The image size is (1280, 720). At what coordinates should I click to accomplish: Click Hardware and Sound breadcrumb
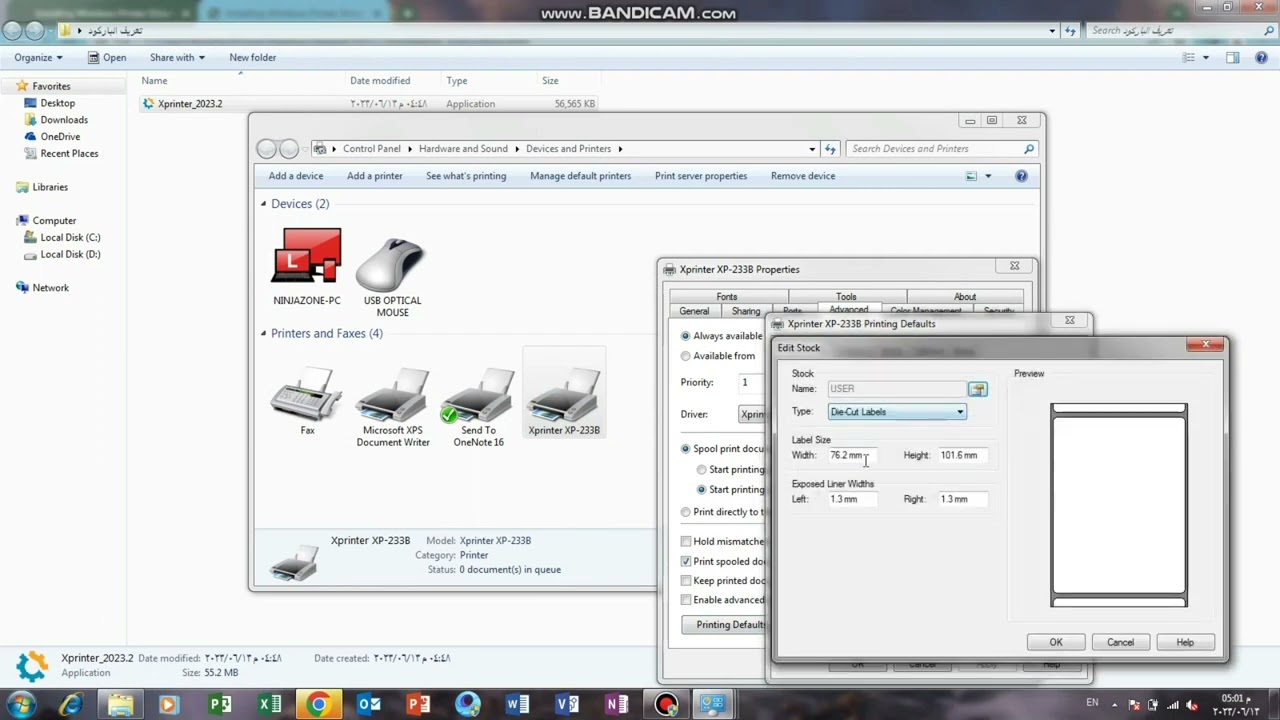click(463, 149)
